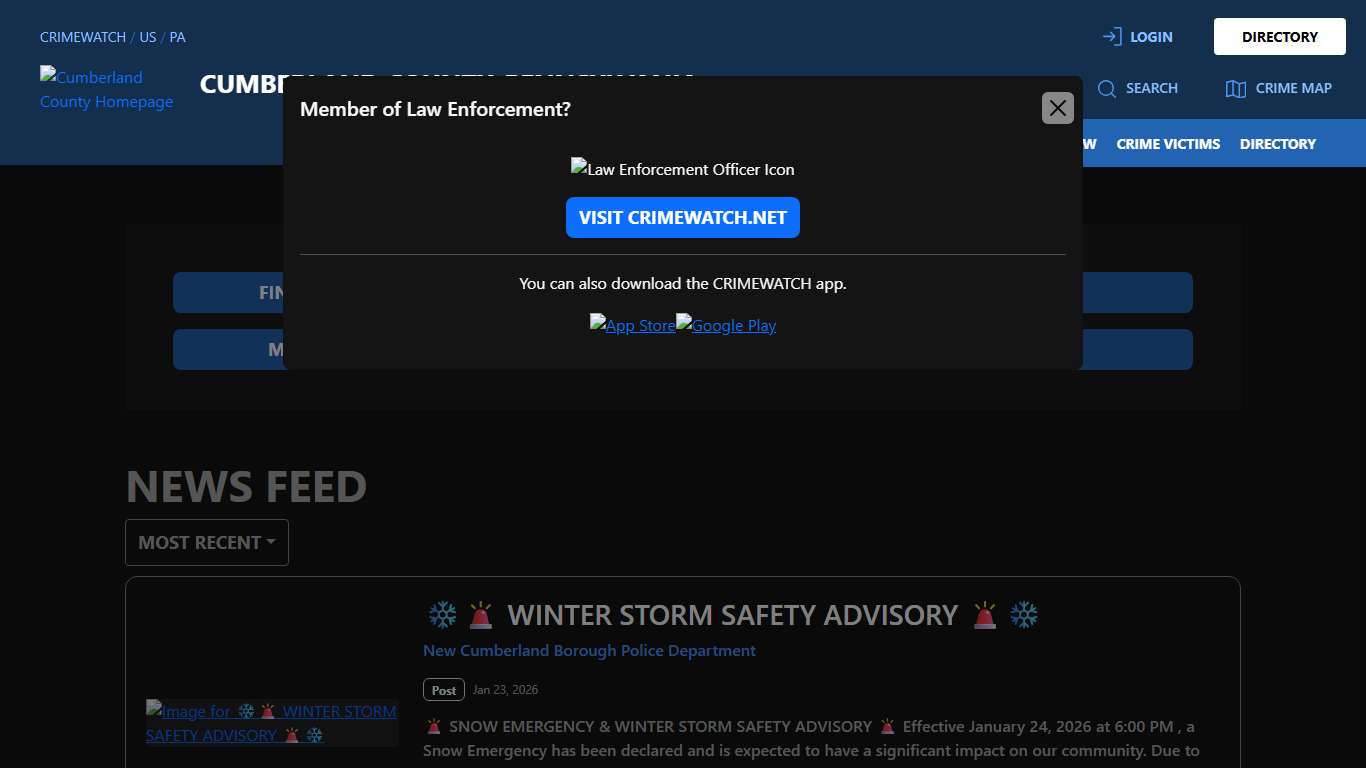The height and width of the screenshot is (768, 1366).
Task: Go to the CRIMEWATCH breadcrumb link
Action: tap(83, 37)
